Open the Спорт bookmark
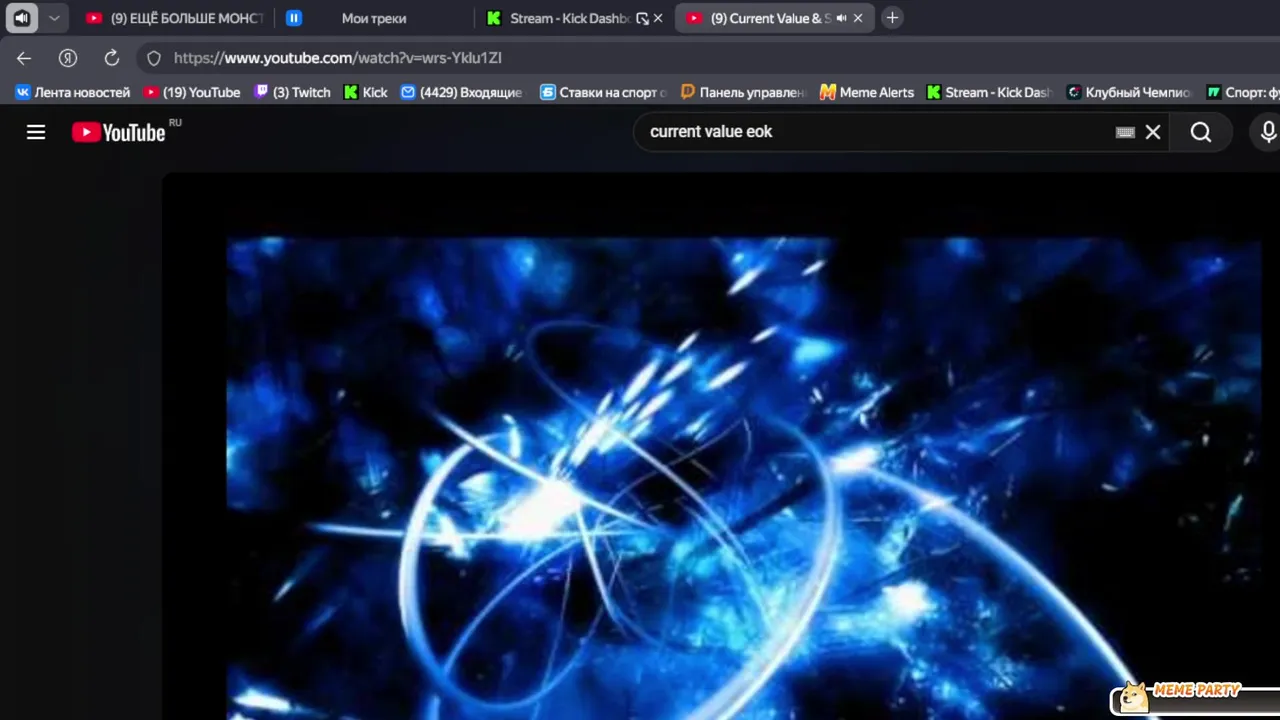The width and height of the screenshot is (1280, 720). tap(1243, 92)
